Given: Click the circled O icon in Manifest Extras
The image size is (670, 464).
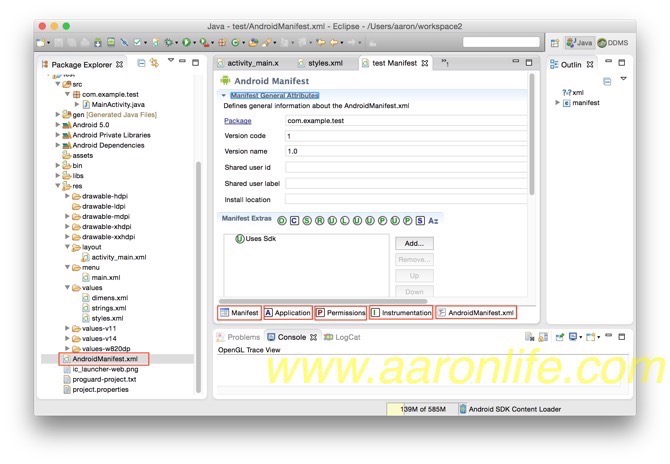Looking at the screenshot, I should [x=282, y=220].
